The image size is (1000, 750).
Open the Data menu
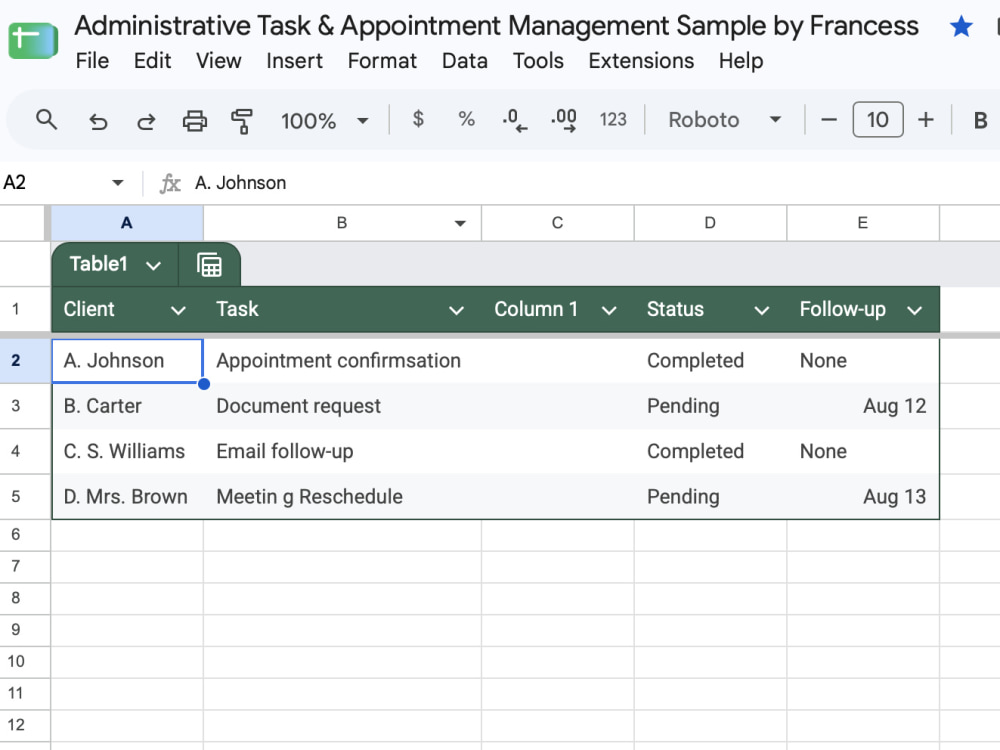click(465, 61)
